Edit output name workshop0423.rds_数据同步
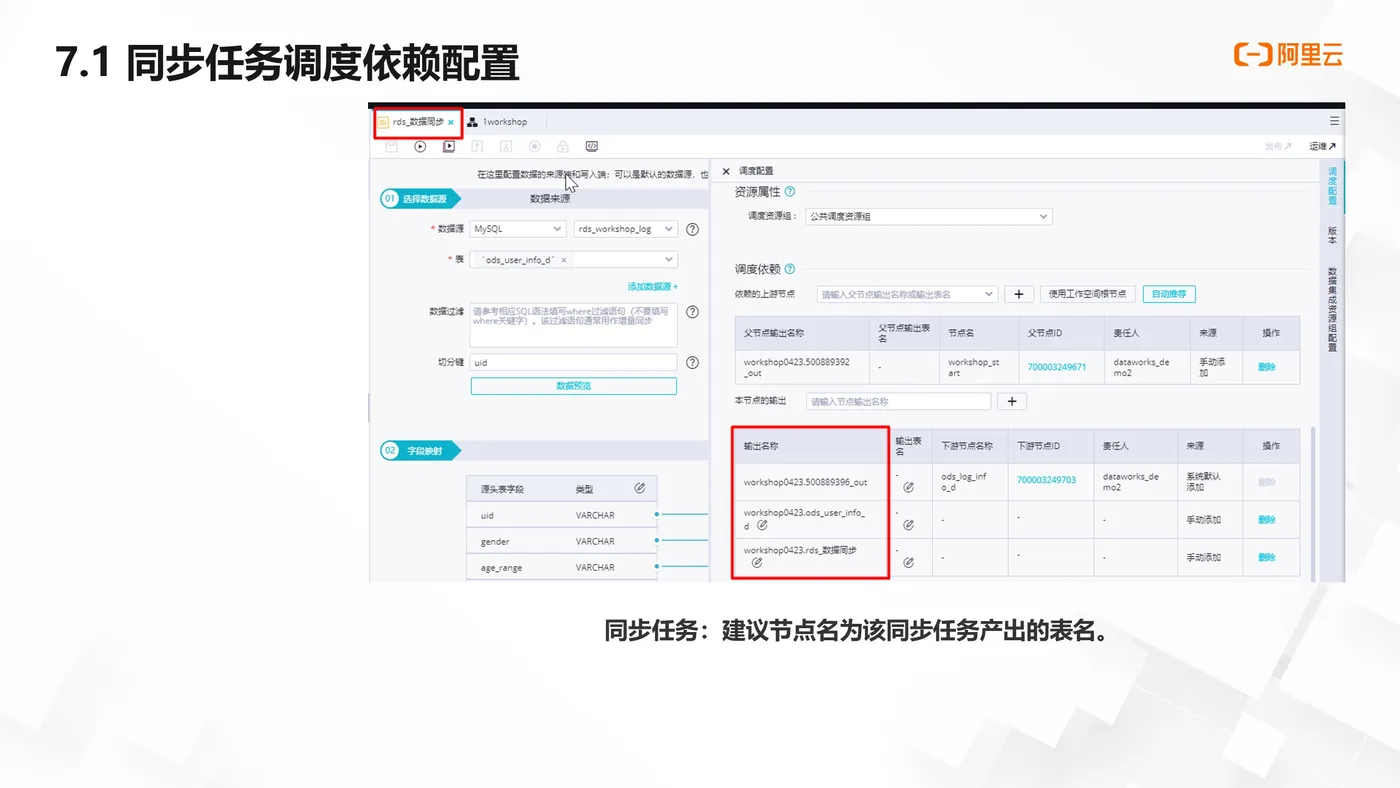Image resolution: width=1400 pixels, height=788 pixels. tap(757, 563)
